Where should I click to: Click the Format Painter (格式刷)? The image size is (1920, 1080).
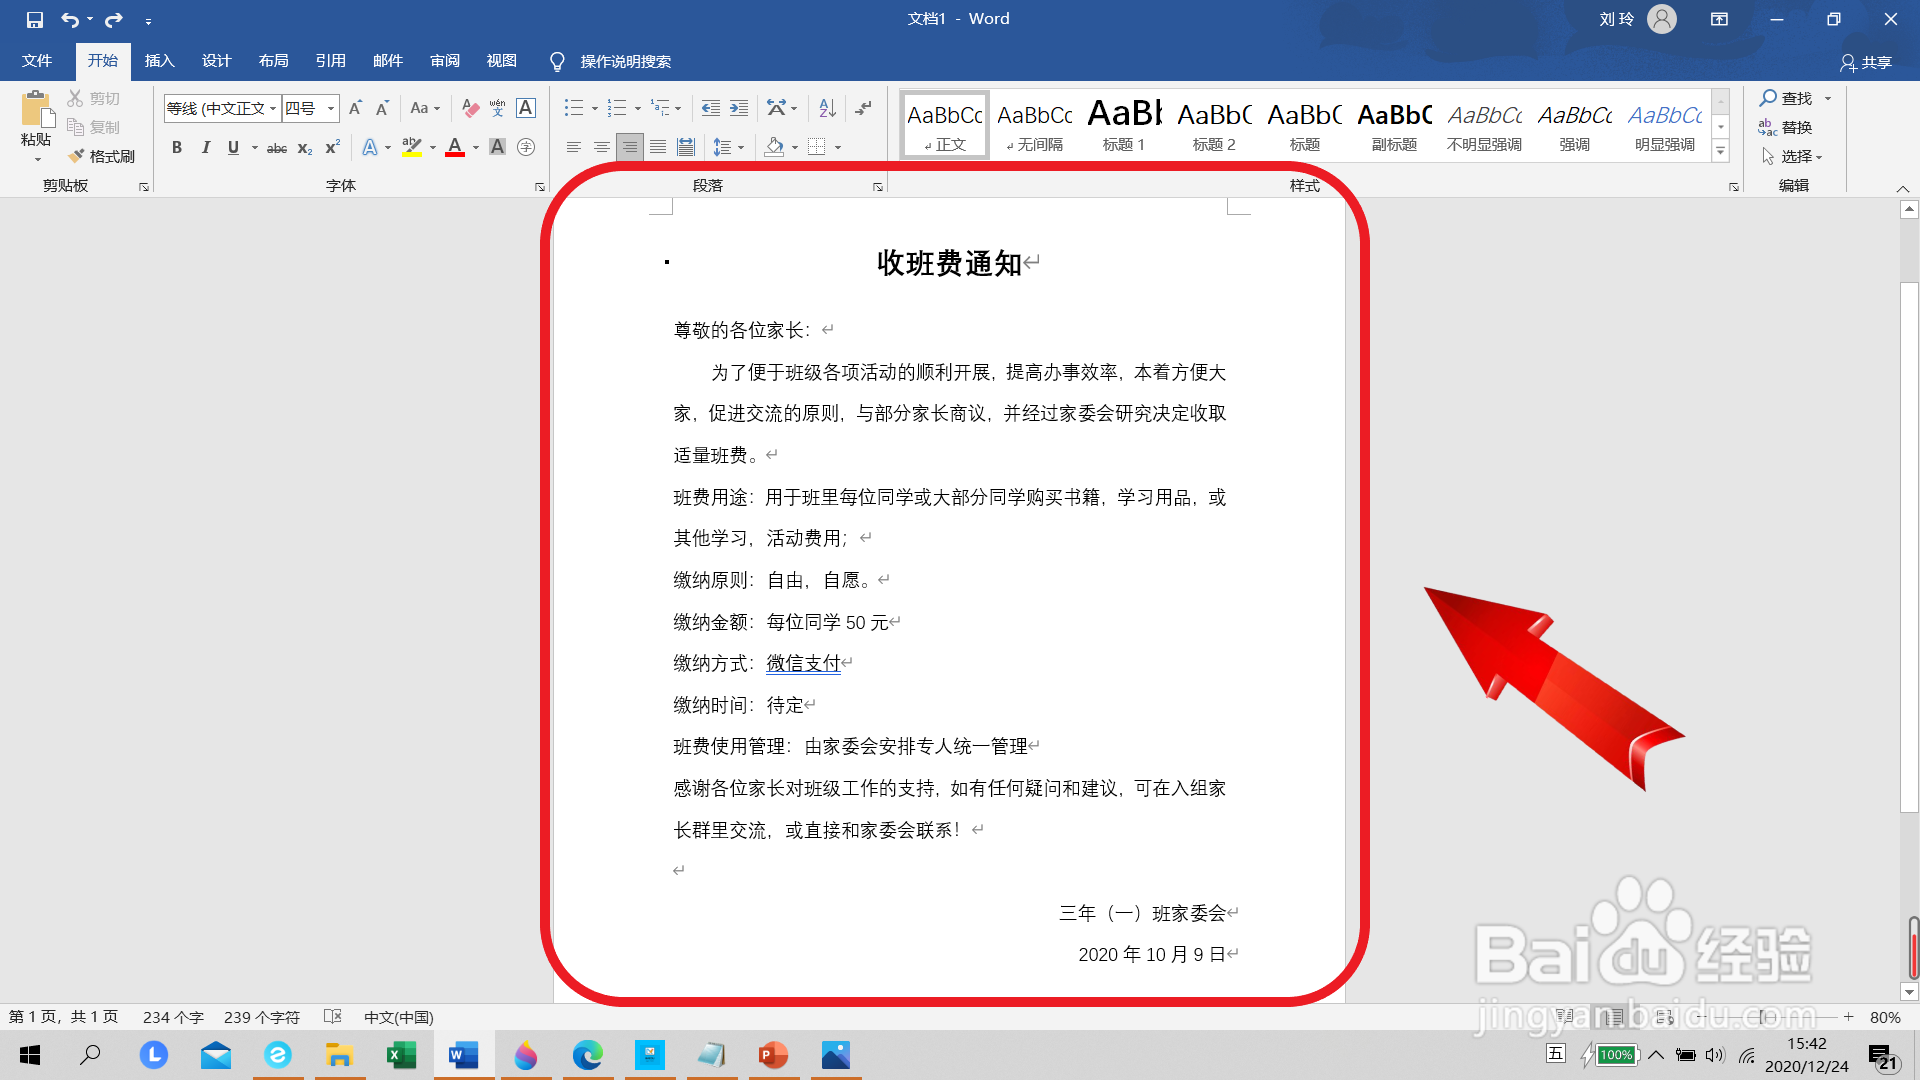(x=102, y=156)
